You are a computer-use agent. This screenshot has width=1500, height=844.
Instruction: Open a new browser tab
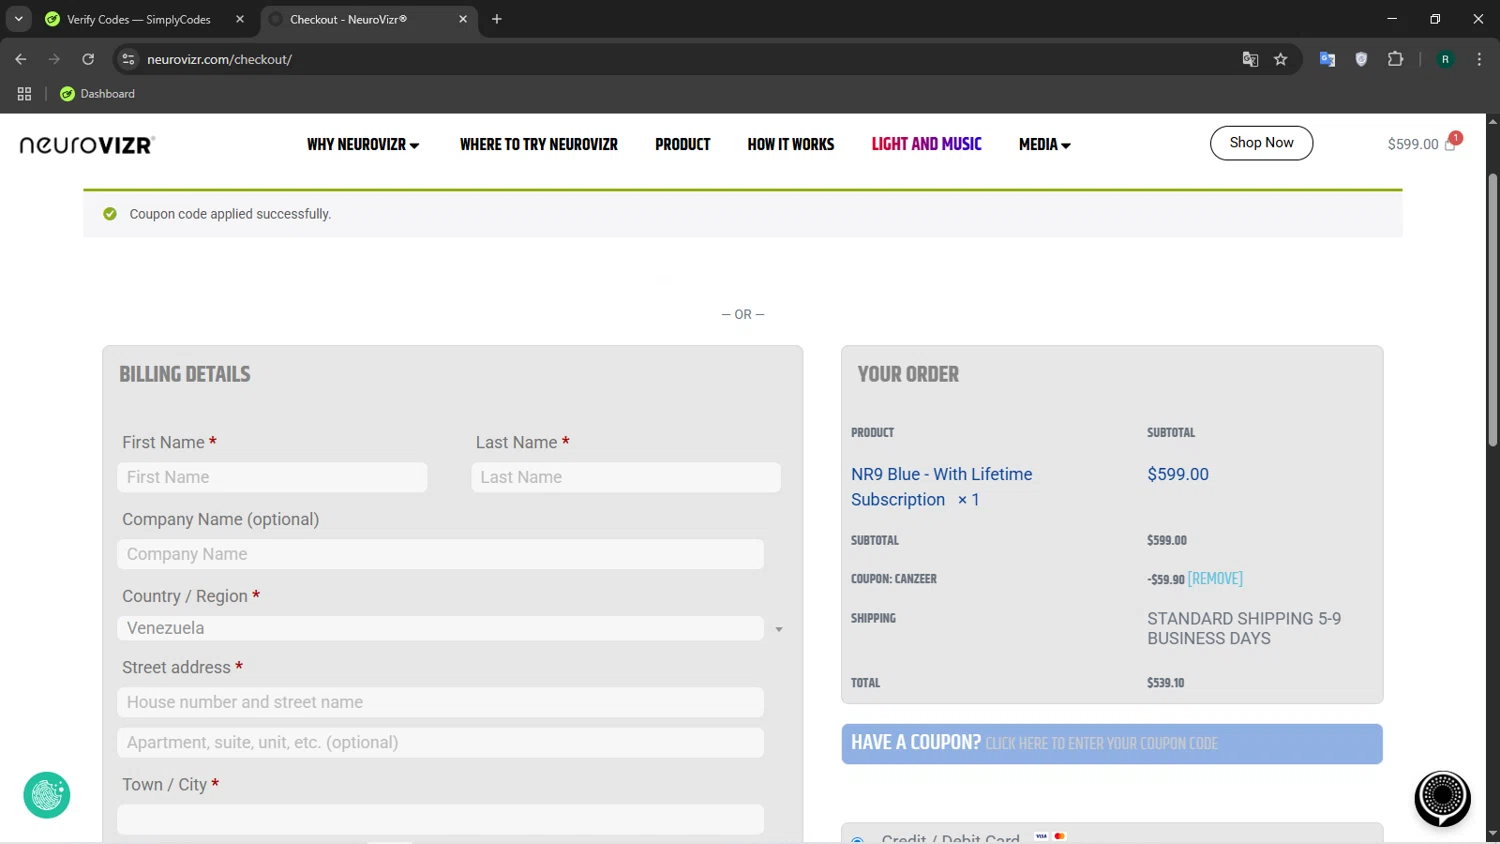pos(497,19)
